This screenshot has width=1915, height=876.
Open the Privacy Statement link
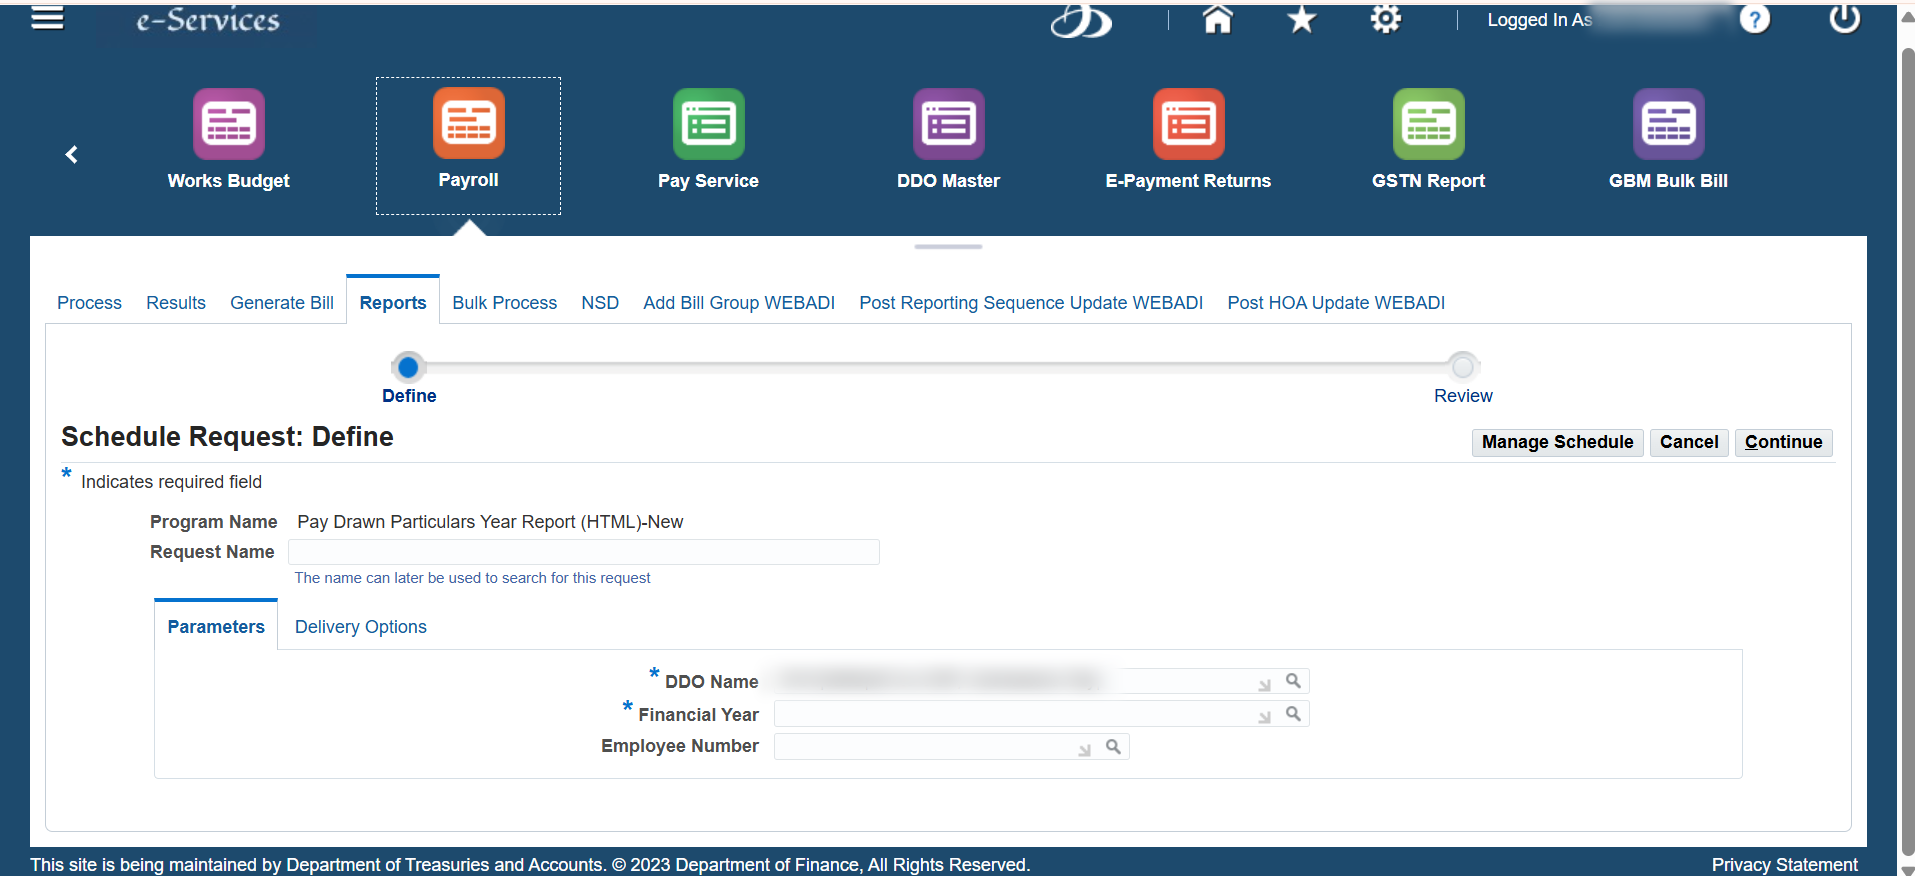click(1784, 865)
